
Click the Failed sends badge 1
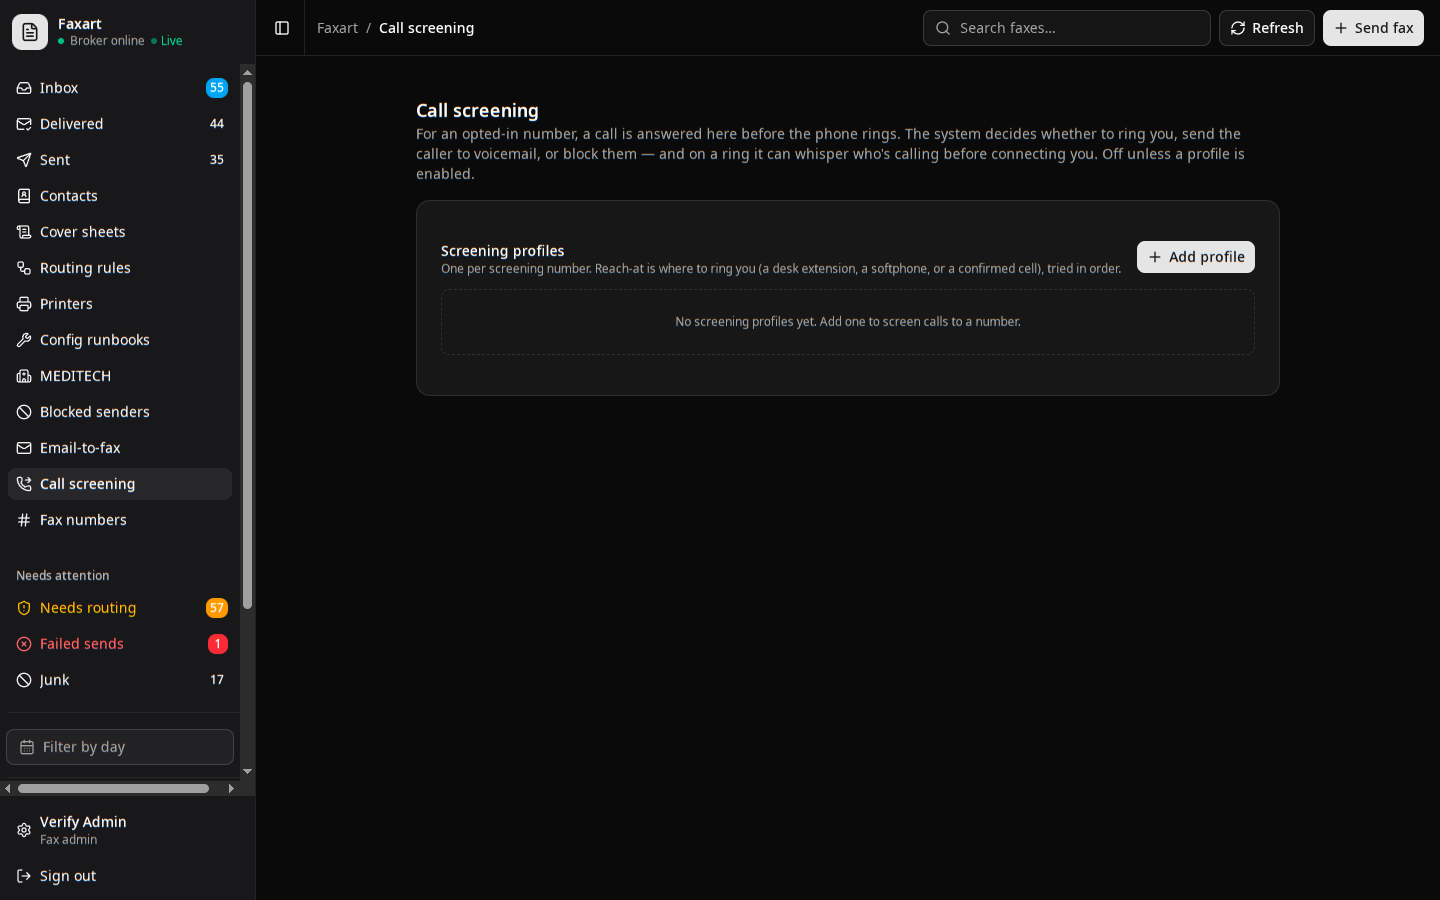tap(217, 644)
